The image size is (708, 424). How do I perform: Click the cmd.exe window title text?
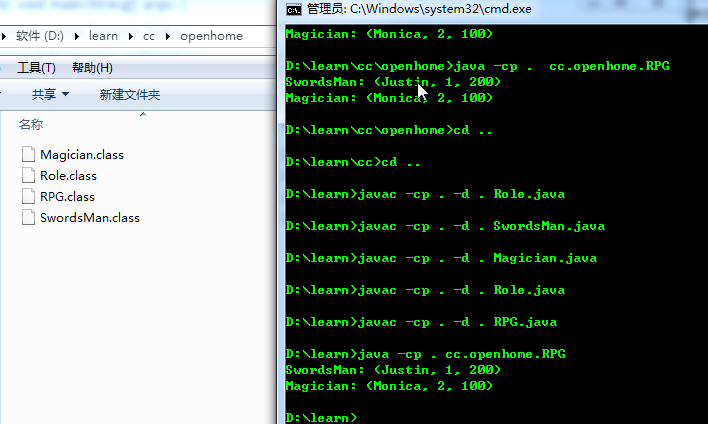coord(419,9)
